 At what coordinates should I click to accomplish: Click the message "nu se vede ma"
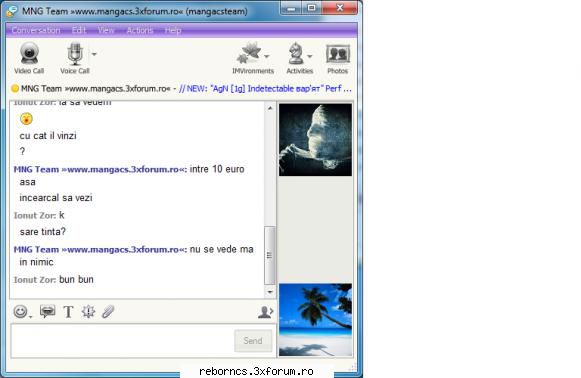coord(222,249)
